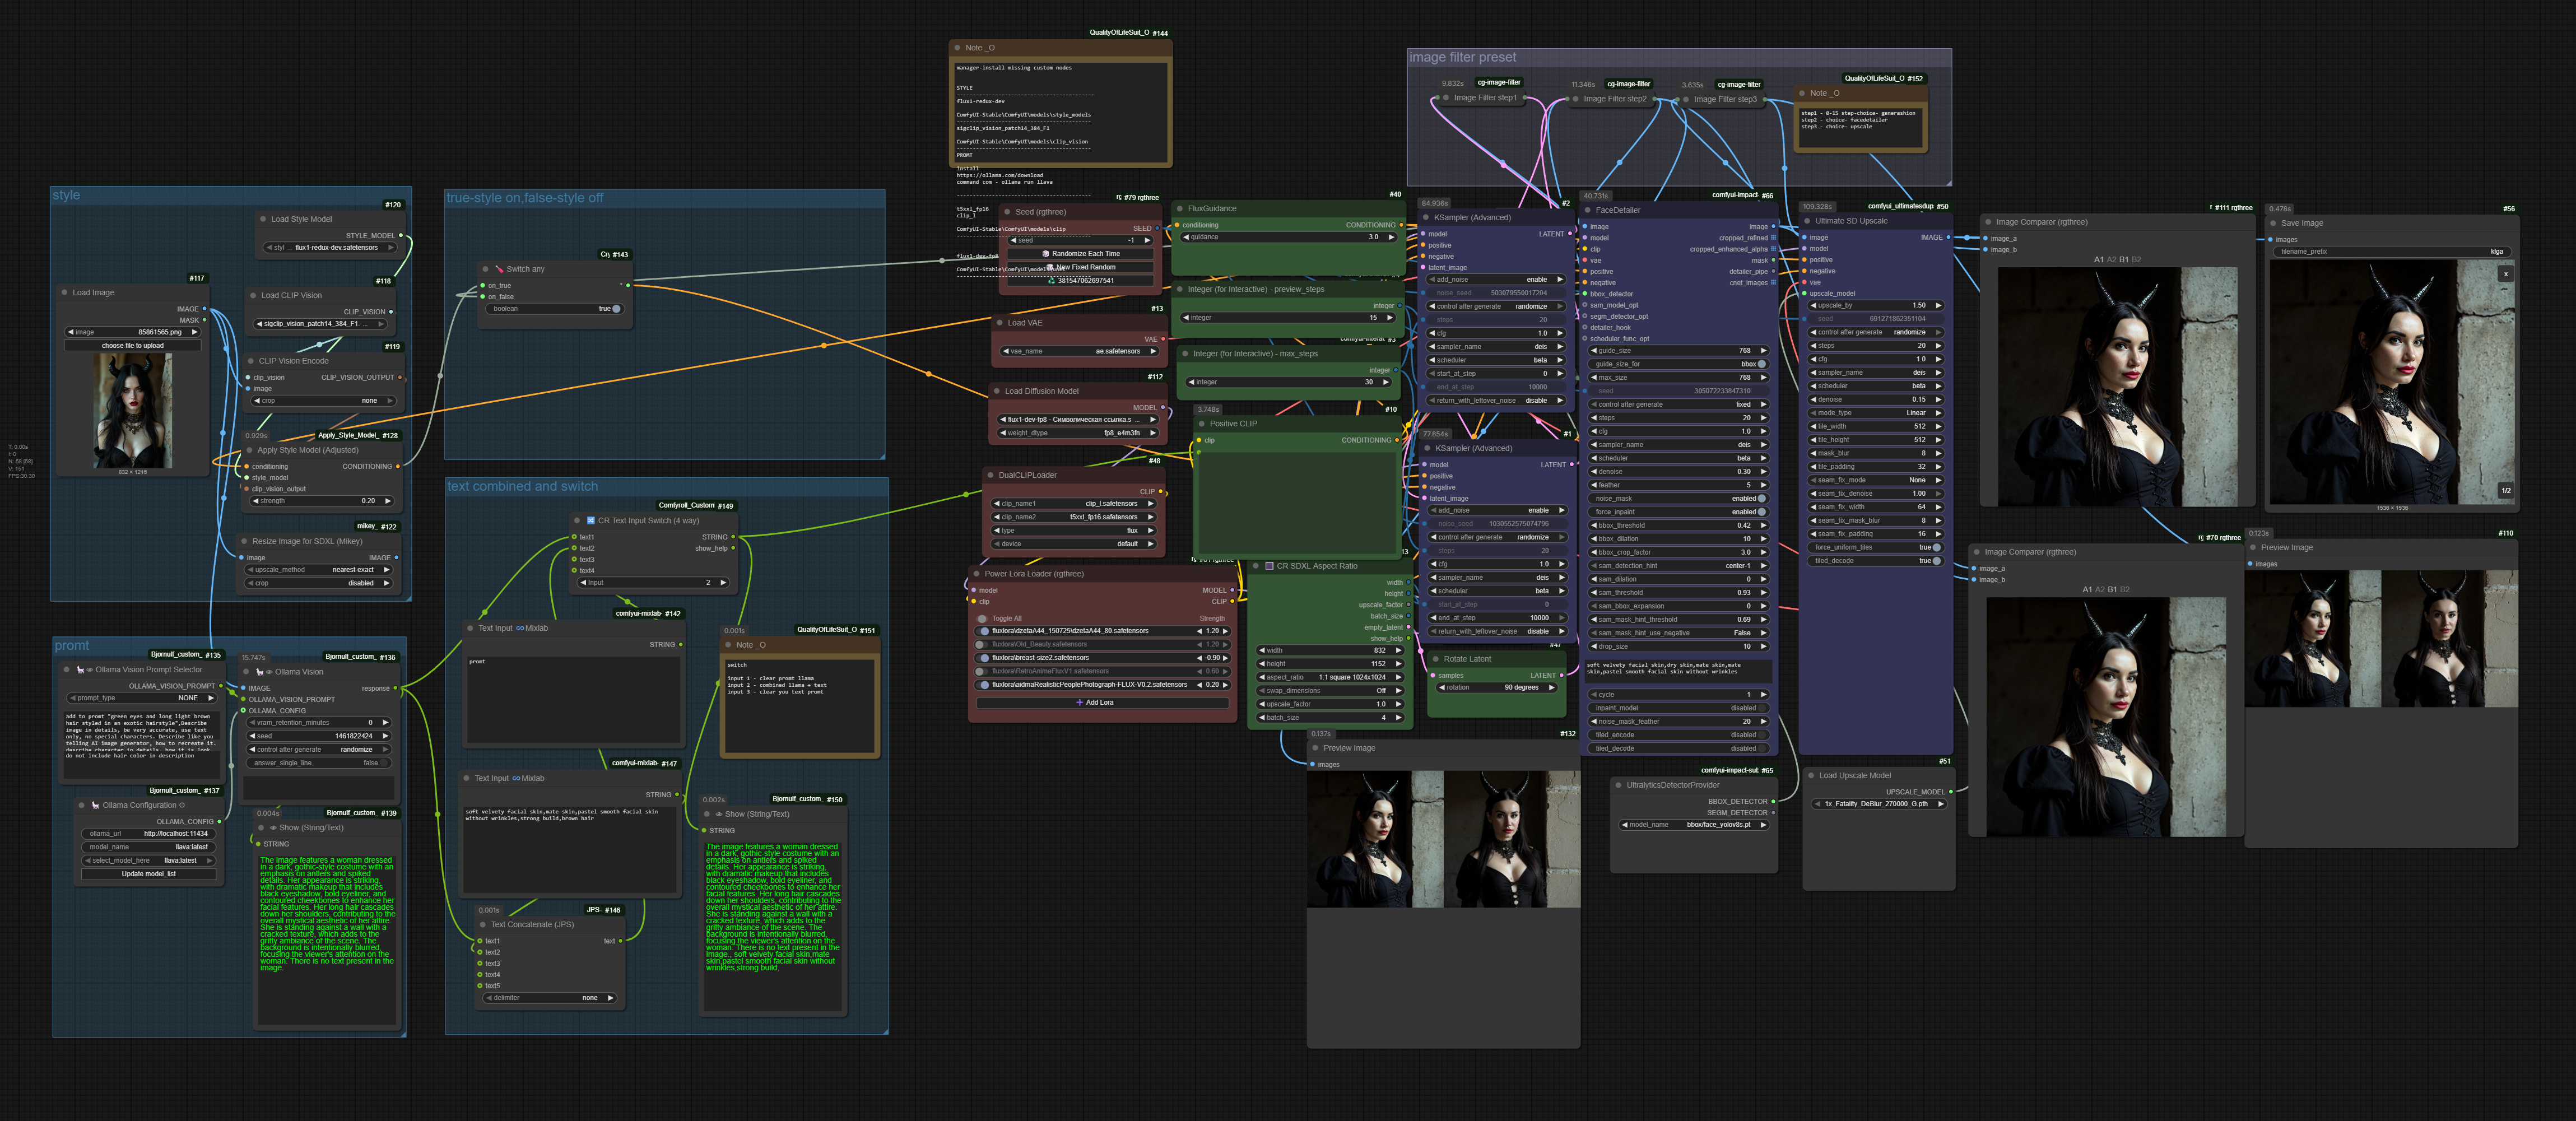Open the vae_name ae.safetensors dropdown

[1079, 351]
